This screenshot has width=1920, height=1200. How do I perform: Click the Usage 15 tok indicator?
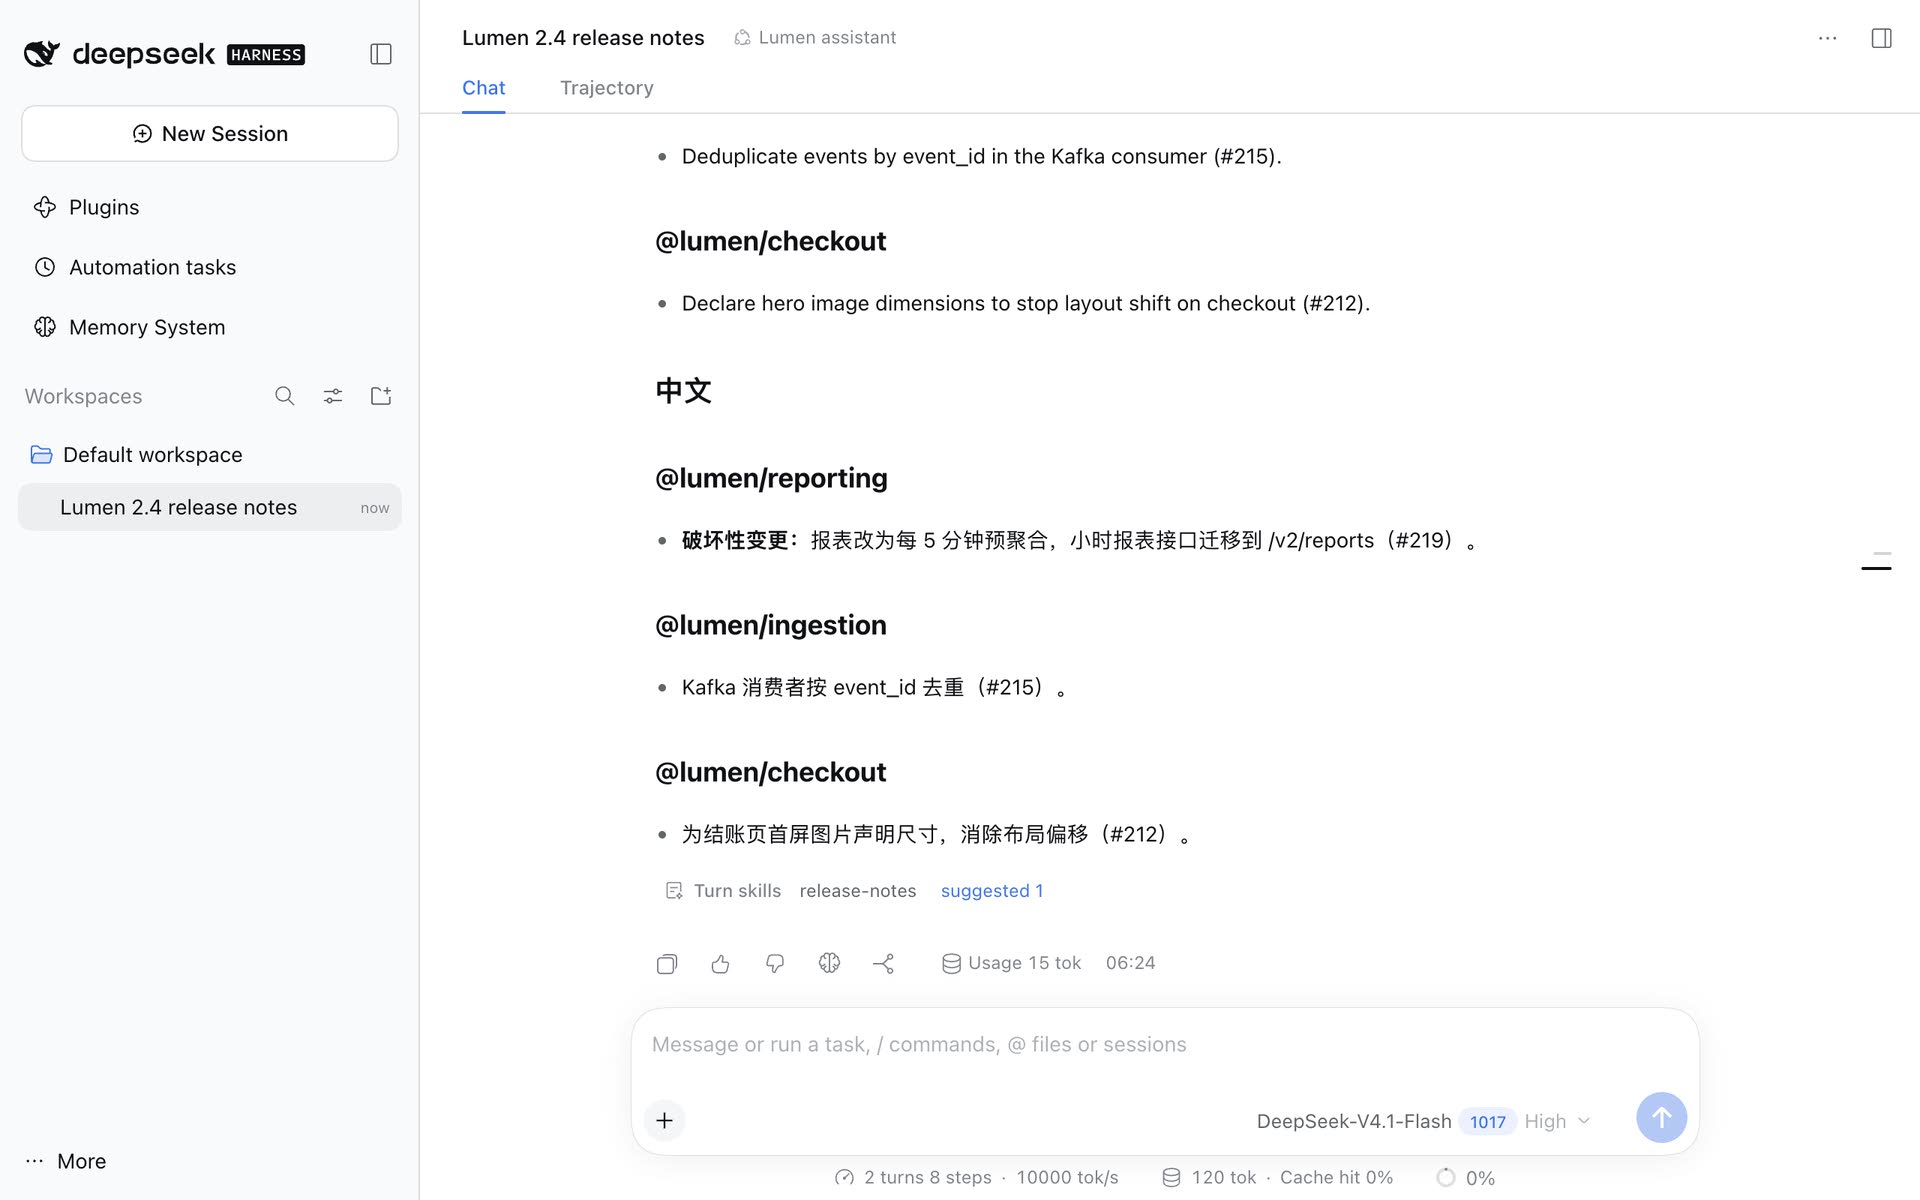(1012, 963)
